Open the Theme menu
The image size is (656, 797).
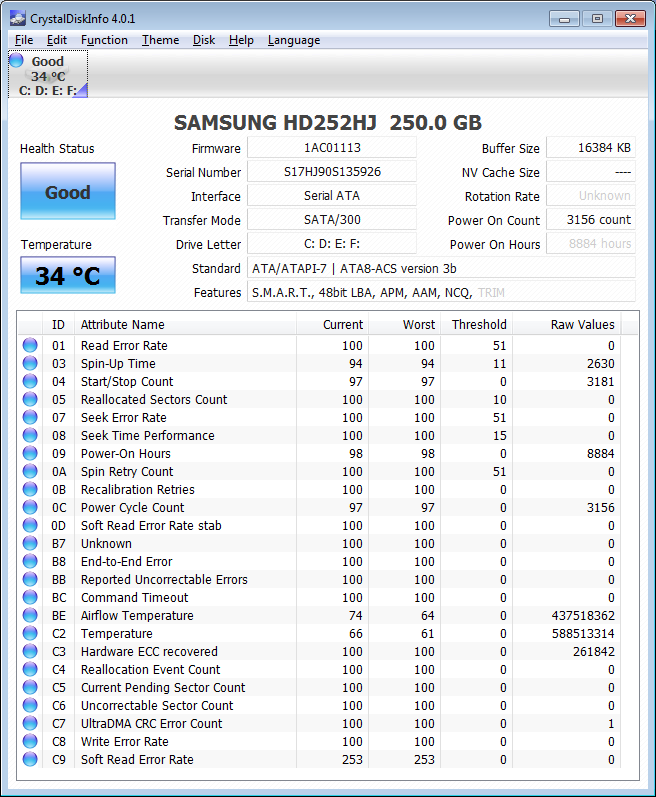(161, 40)
